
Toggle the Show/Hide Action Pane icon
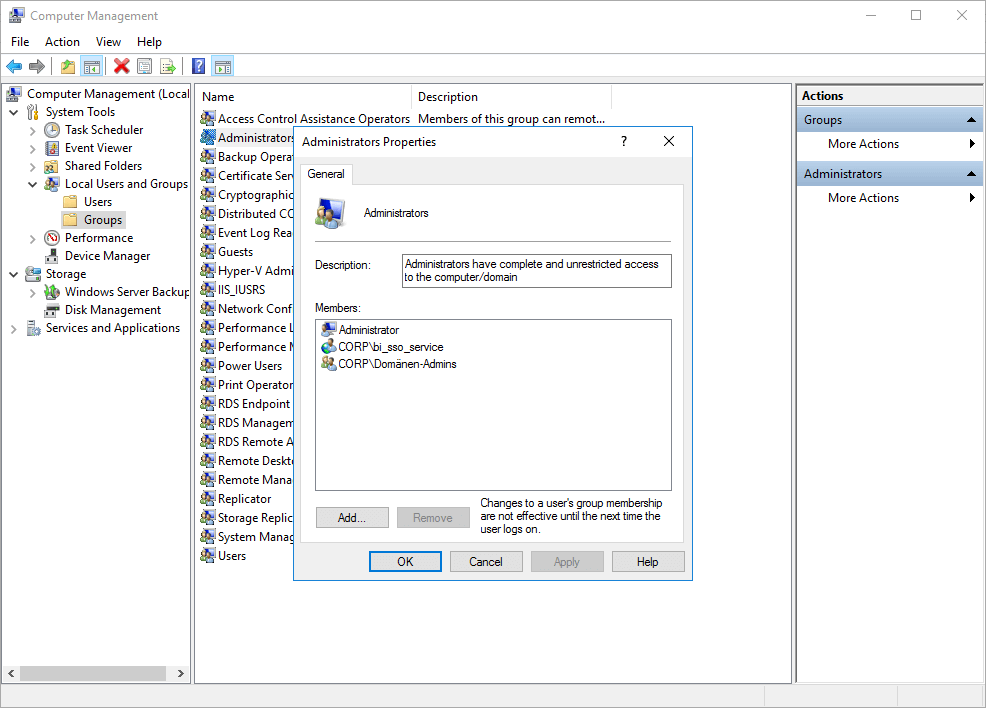click(222, 66)
